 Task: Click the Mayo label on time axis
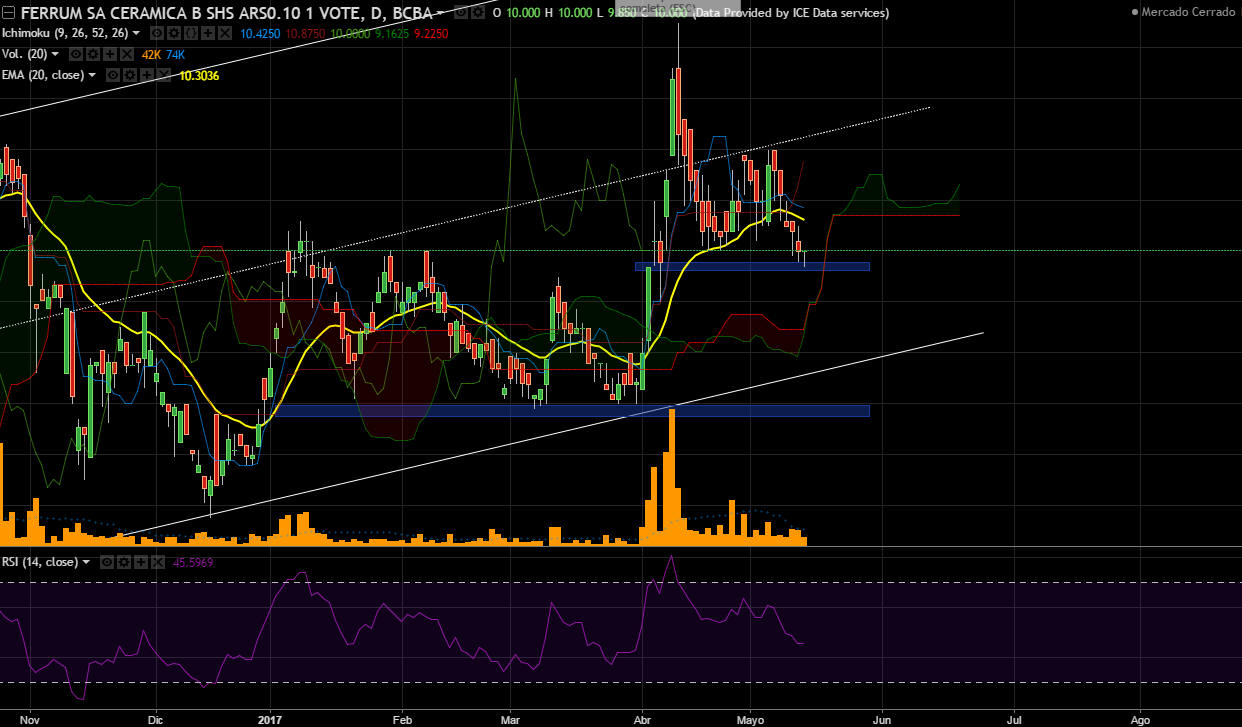pos(752,718)
